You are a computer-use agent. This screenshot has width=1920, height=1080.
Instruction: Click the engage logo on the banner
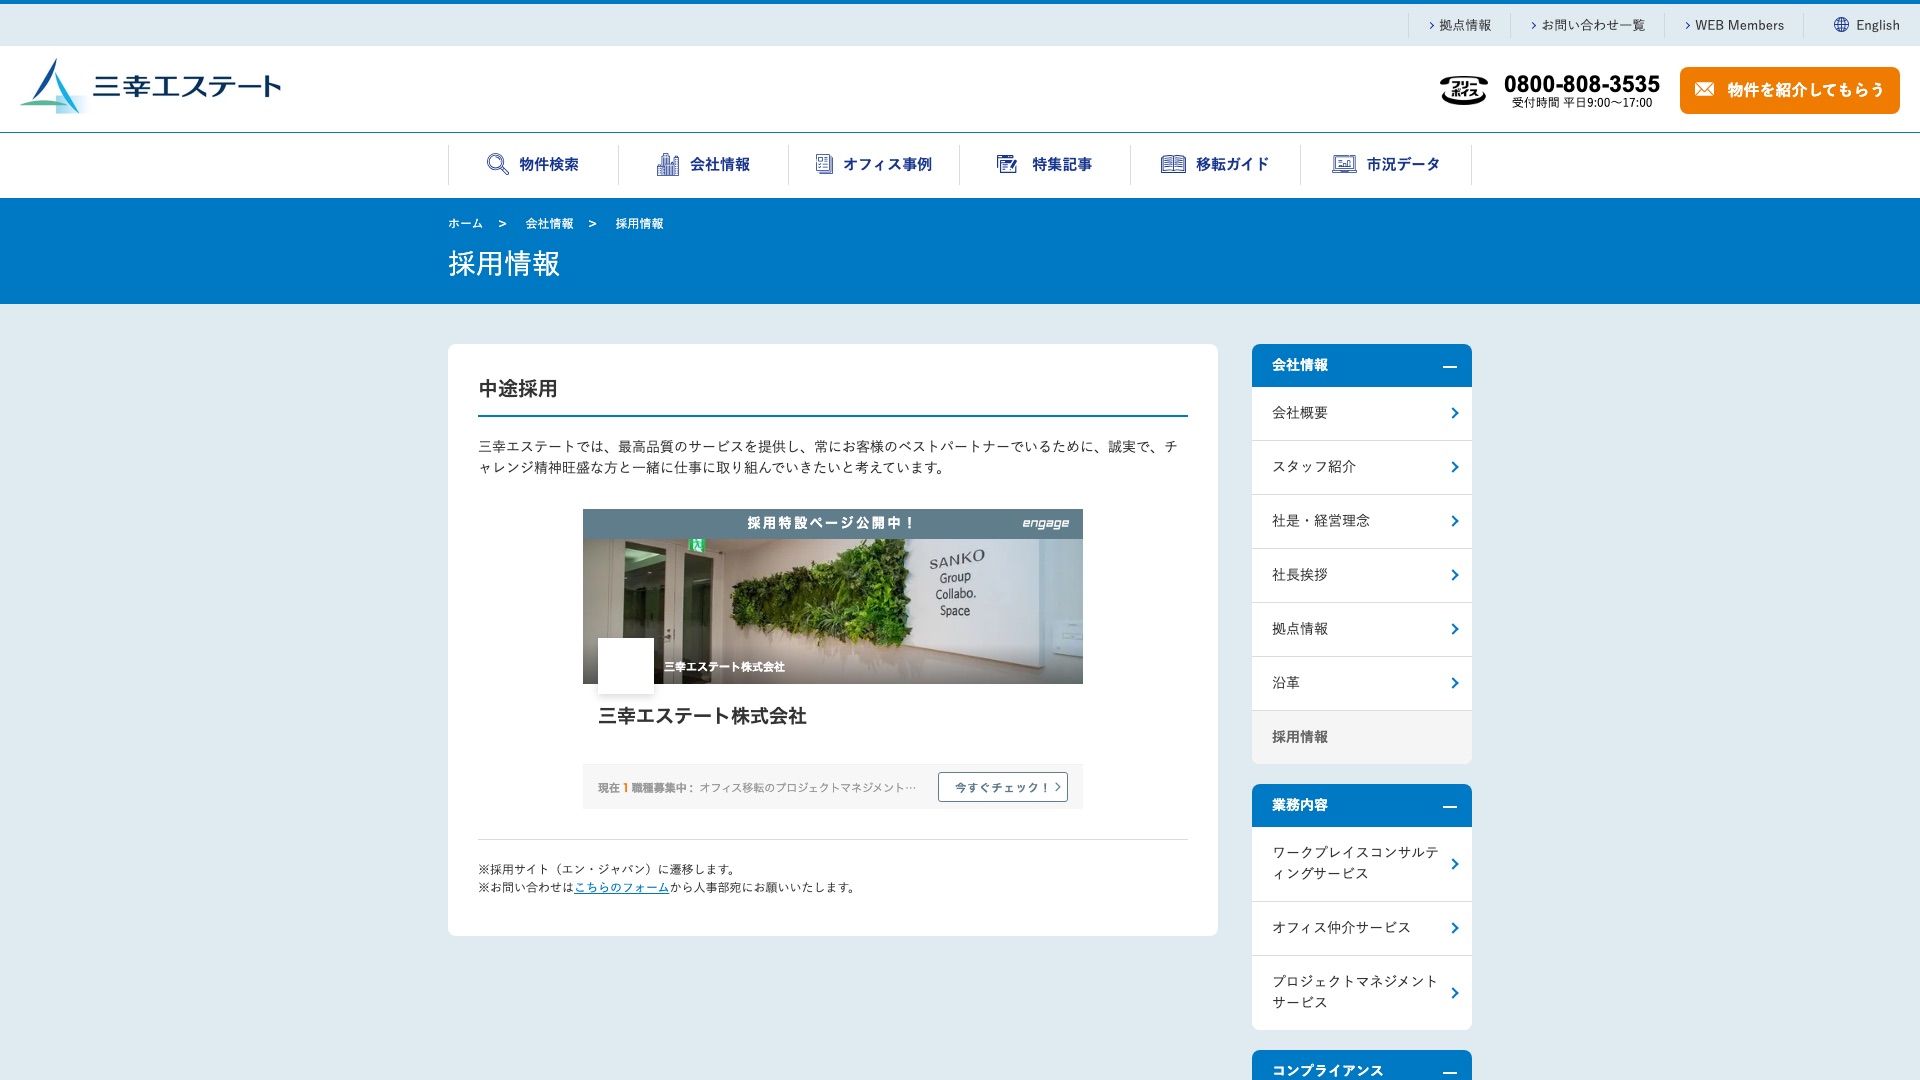[1045, 523]
